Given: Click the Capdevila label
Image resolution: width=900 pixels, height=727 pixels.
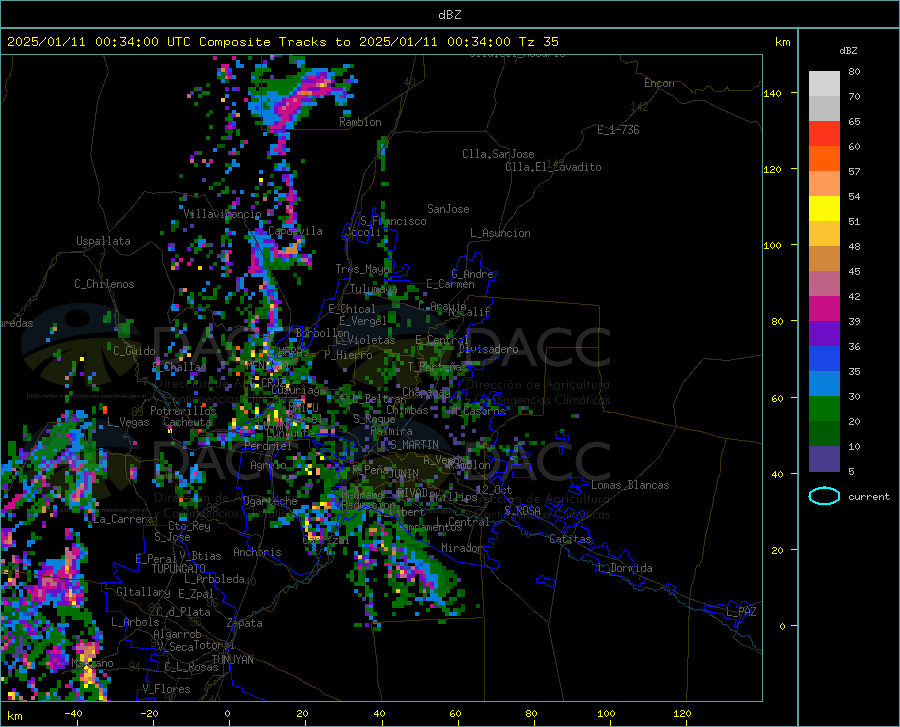Looking at the screenshot, I should [x=295, y=231].
